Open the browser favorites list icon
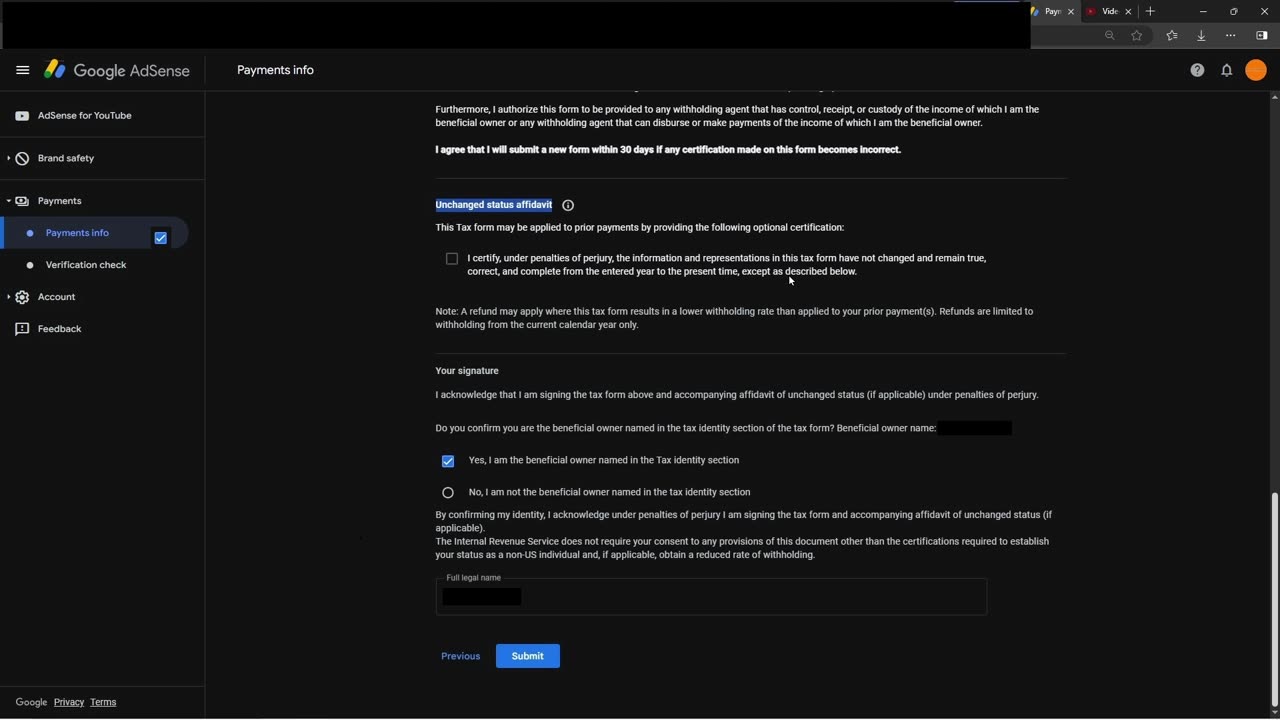This screenshot has width=1280, height=720. coord(1172,36)
